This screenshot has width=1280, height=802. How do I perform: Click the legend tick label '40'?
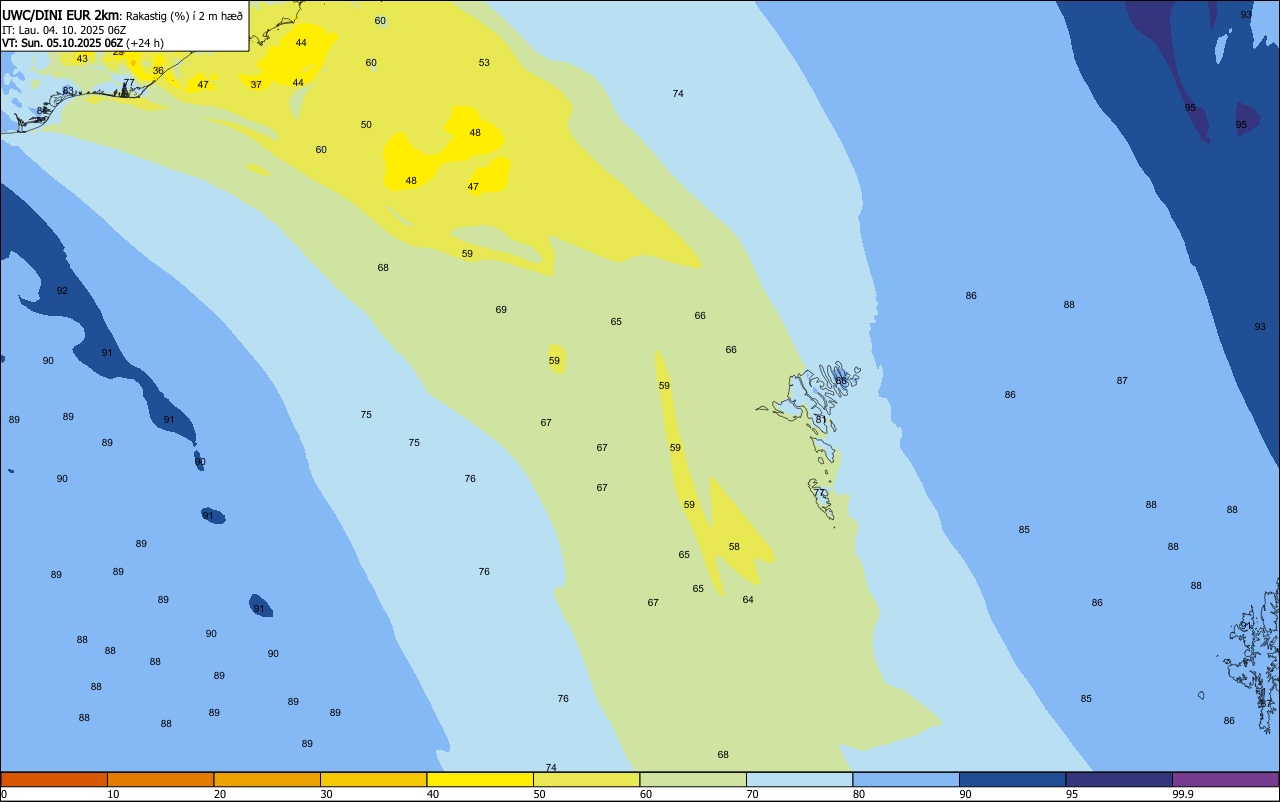tap(433, 794)
